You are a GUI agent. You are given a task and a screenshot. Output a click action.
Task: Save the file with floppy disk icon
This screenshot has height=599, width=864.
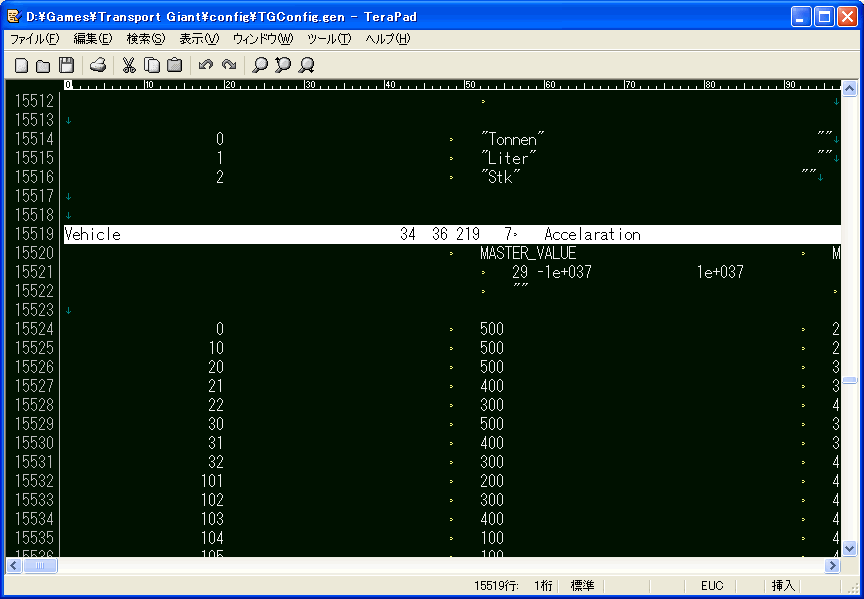(x=66, y=65)
